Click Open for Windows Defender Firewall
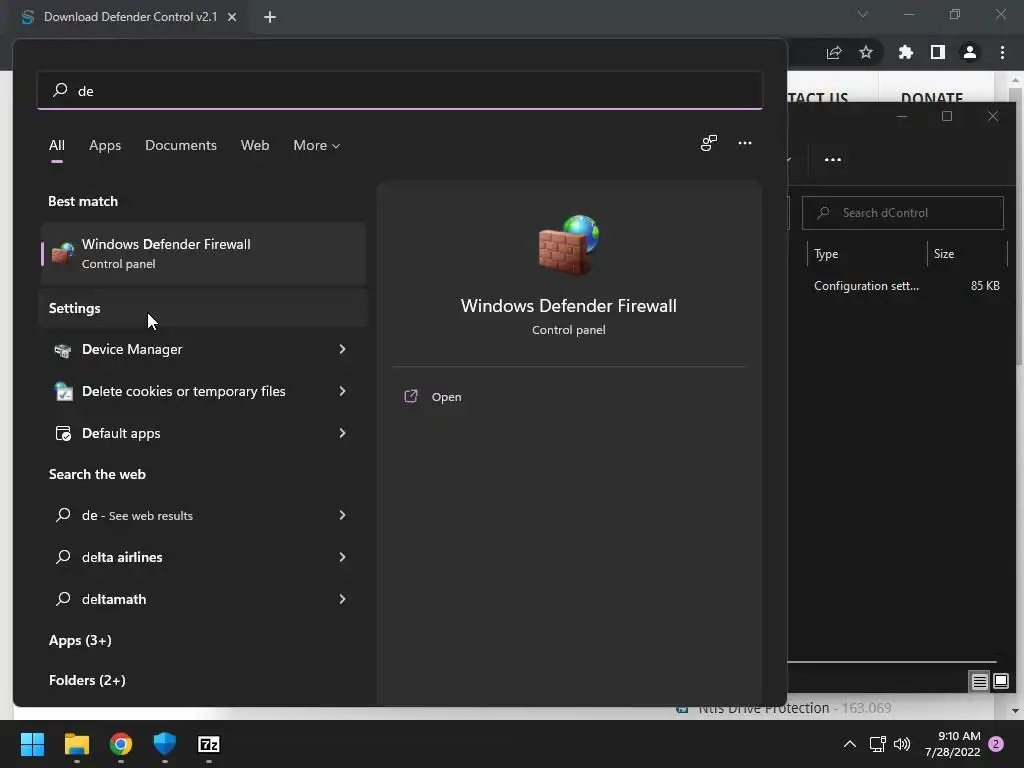 coord(446,396)
